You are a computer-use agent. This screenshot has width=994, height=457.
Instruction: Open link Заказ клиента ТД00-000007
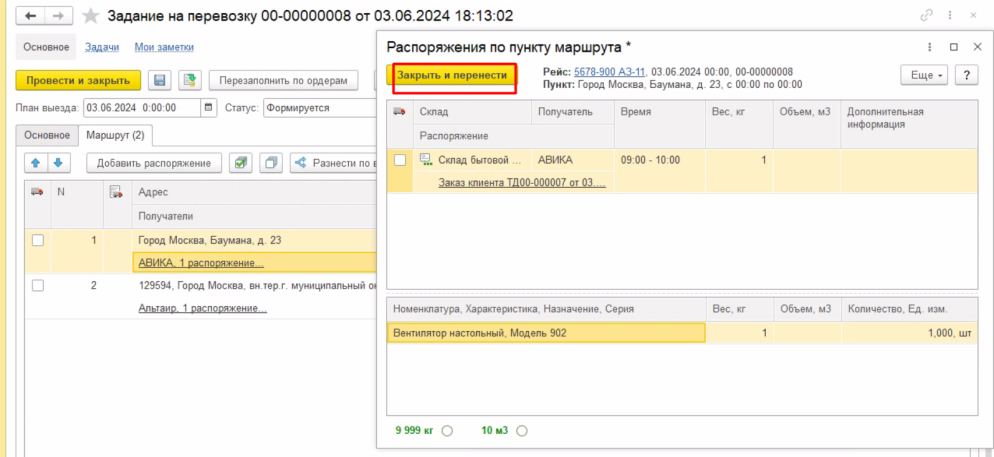[x=522, y=181]
